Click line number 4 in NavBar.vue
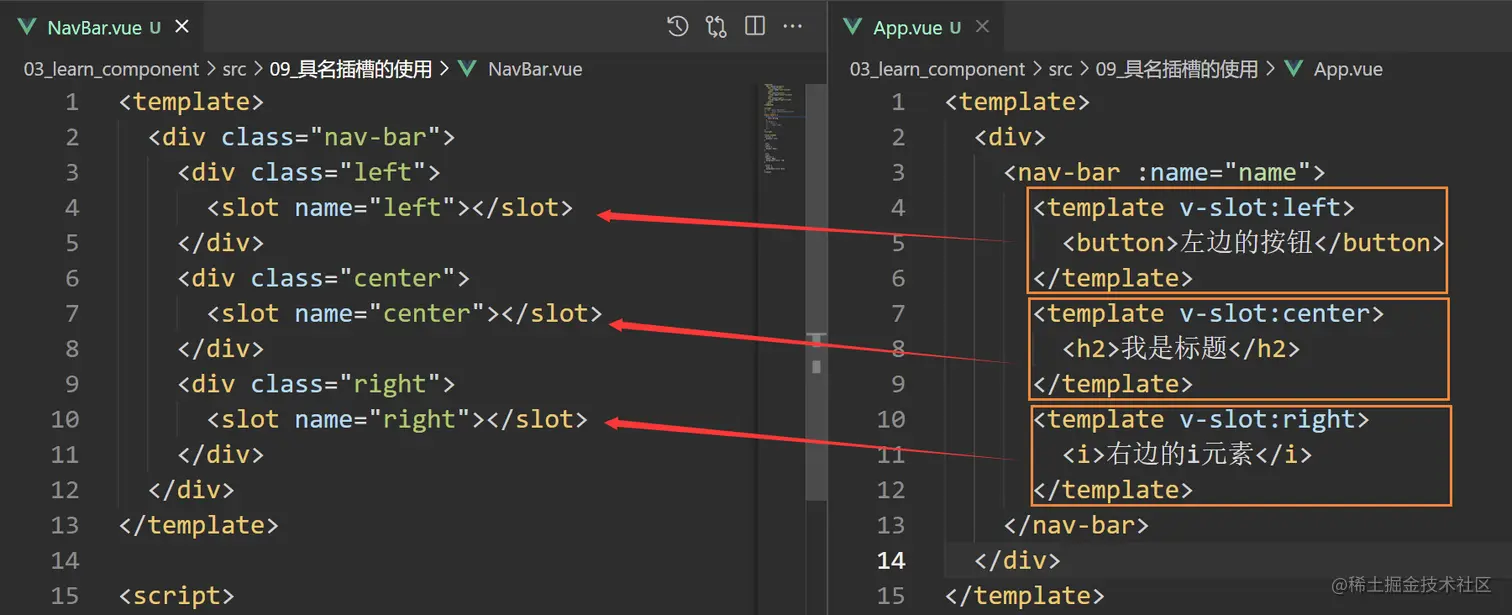The image size is (1512, 615). tap(71, 208)
